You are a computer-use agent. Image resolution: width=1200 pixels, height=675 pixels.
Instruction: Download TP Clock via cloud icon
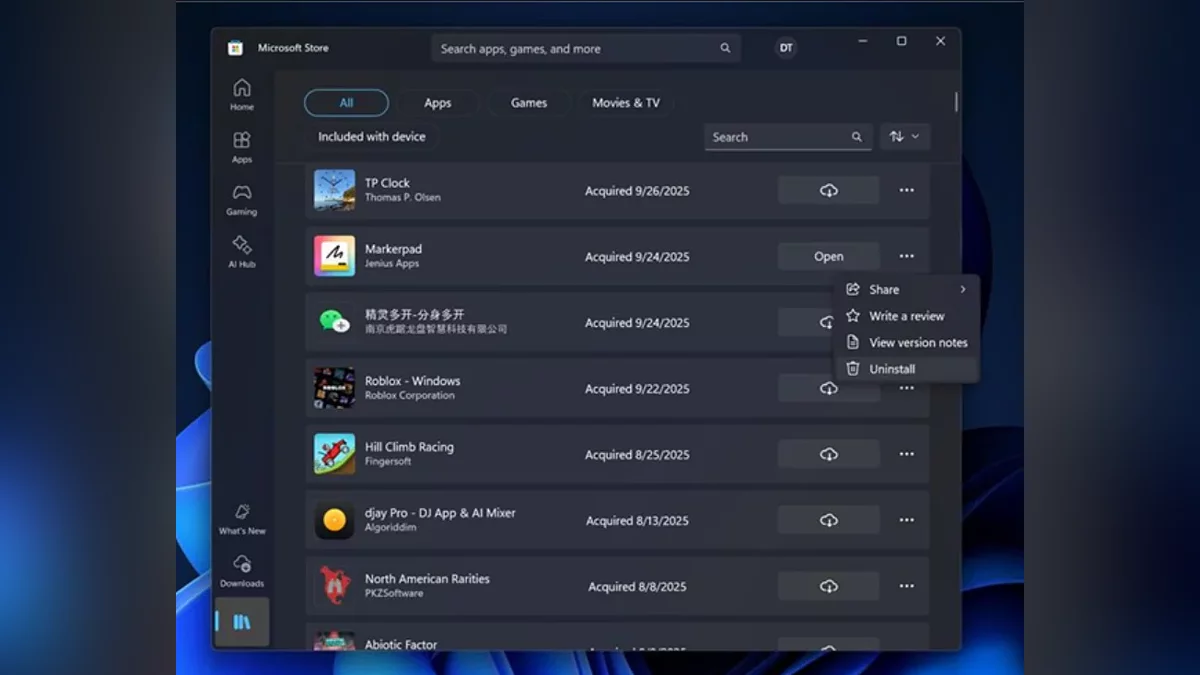pyautogui.click(x=828, y=190)
